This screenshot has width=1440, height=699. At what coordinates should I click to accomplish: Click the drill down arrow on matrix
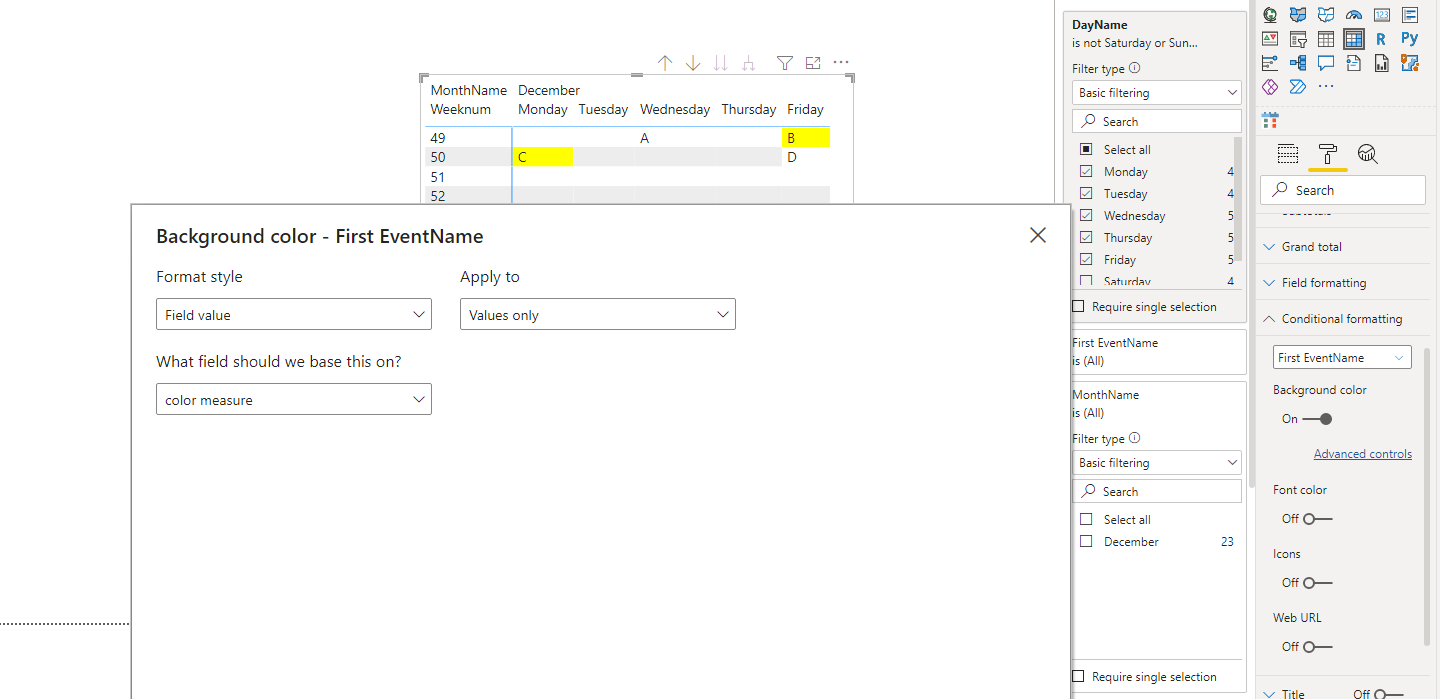point(693,63)
